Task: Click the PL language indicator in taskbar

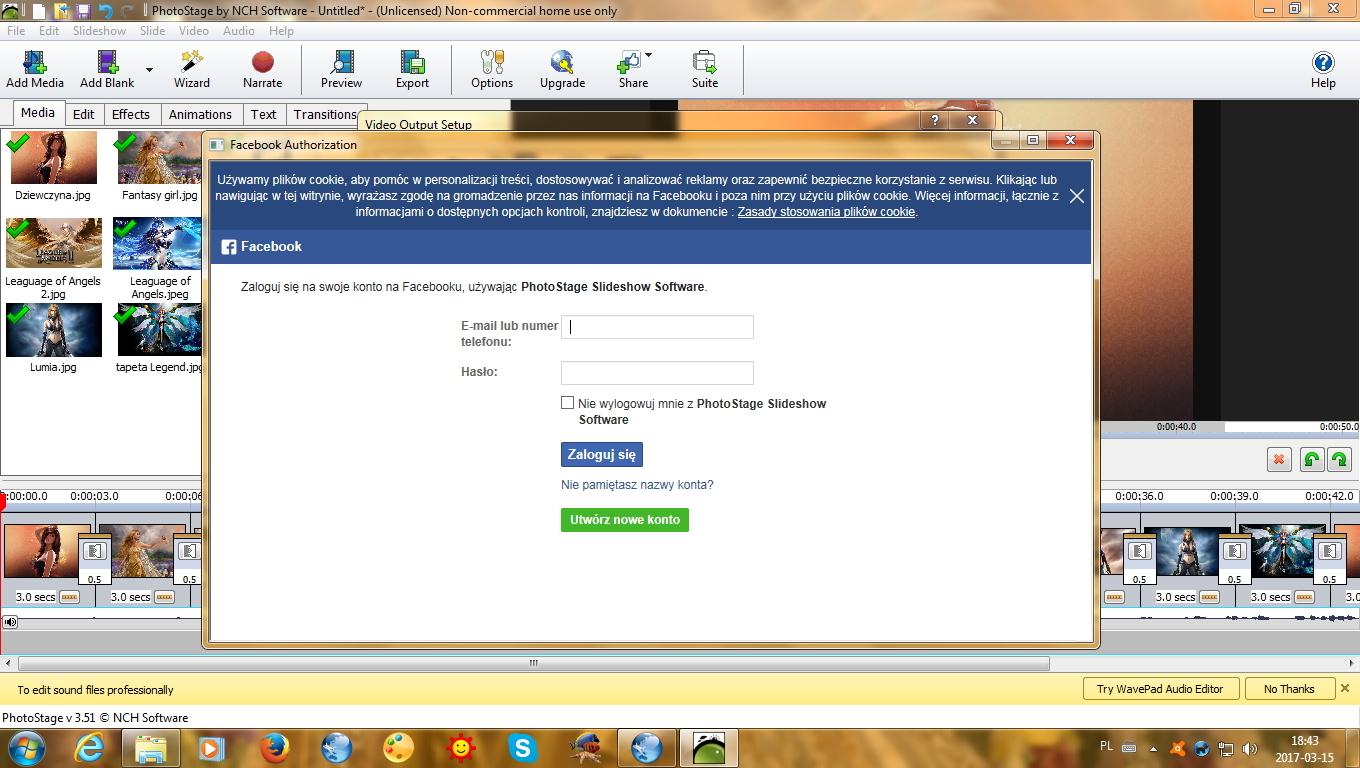Action: point(1106,747)
